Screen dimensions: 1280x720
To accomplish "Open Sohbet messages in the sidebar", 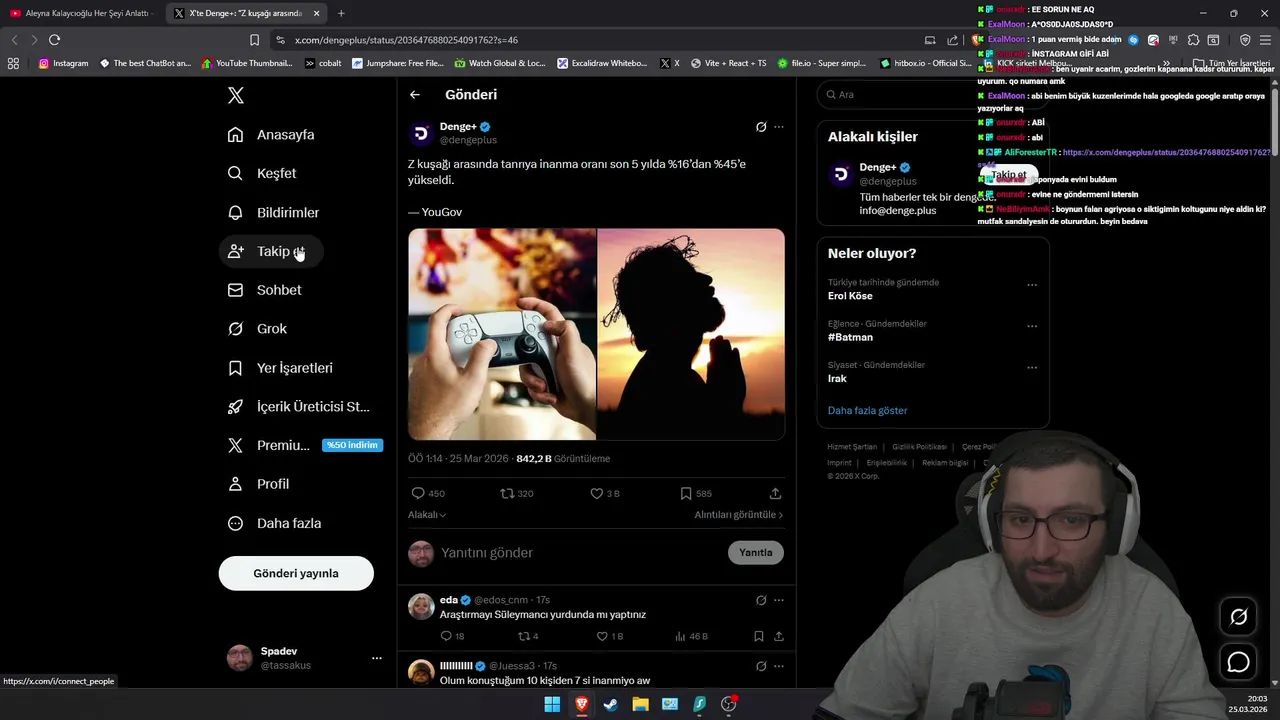I will point(264,290).
